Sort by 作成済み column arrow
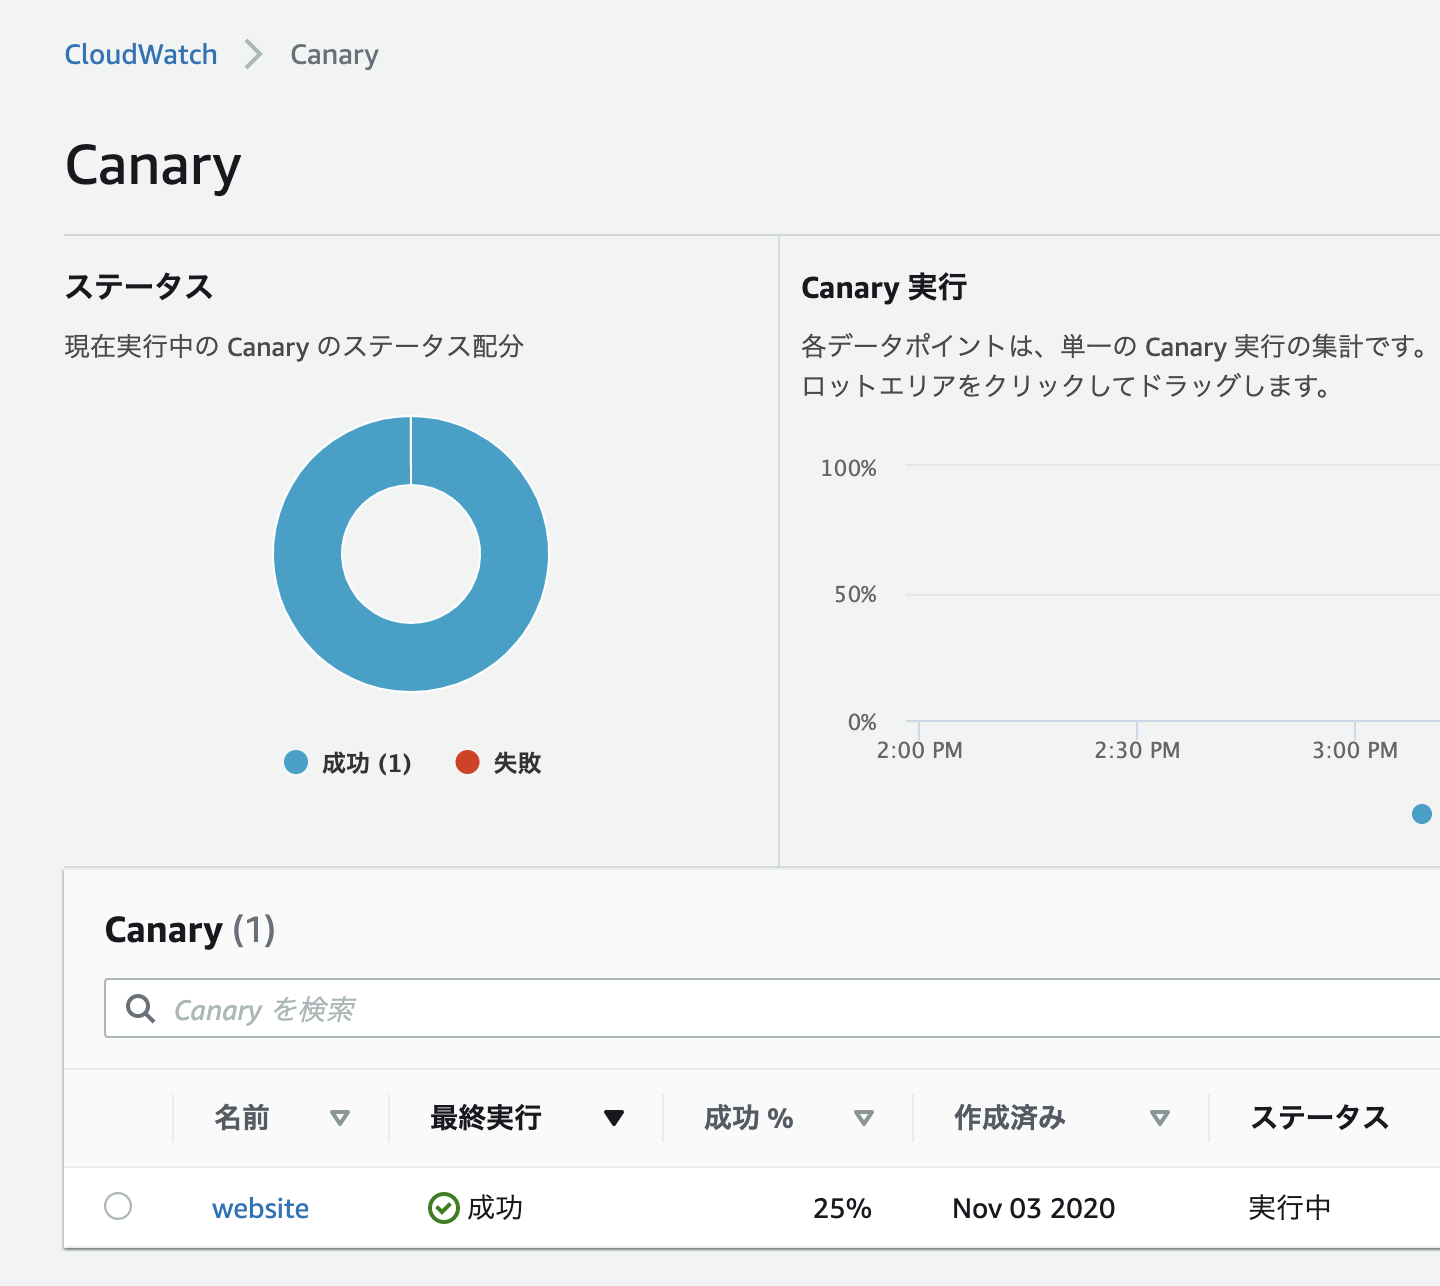1440x1286 pixels. pyautogui.click(x=1160, y=1118)
